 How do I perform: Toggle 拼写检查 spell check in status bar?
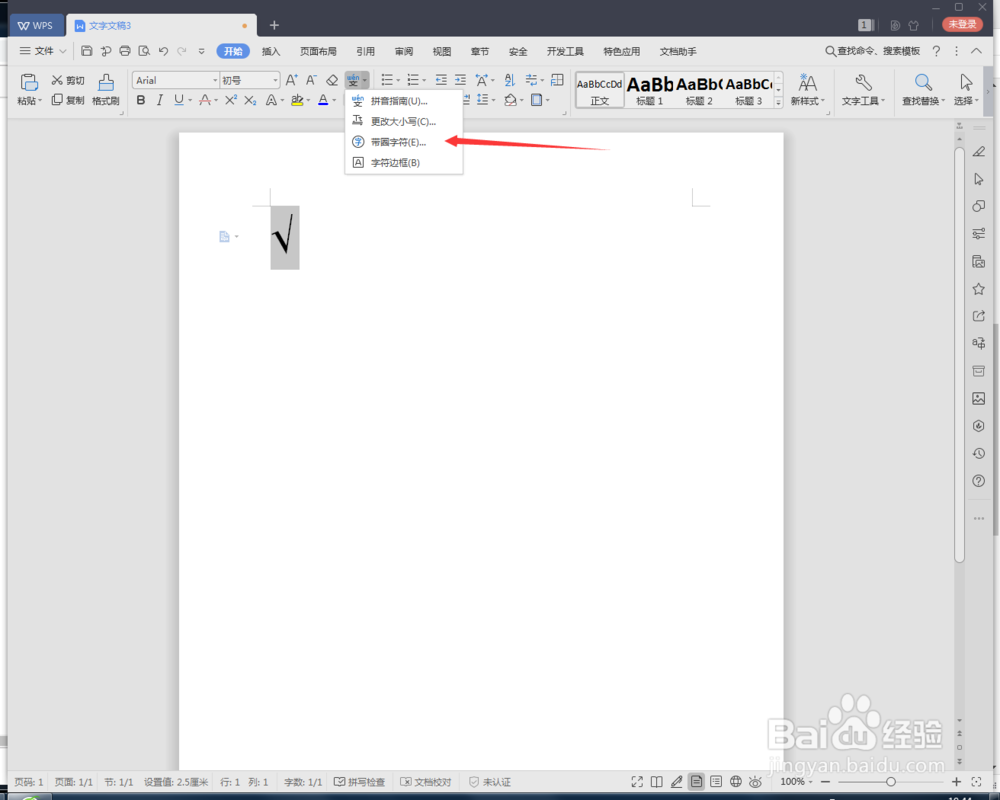pos(359,782)
